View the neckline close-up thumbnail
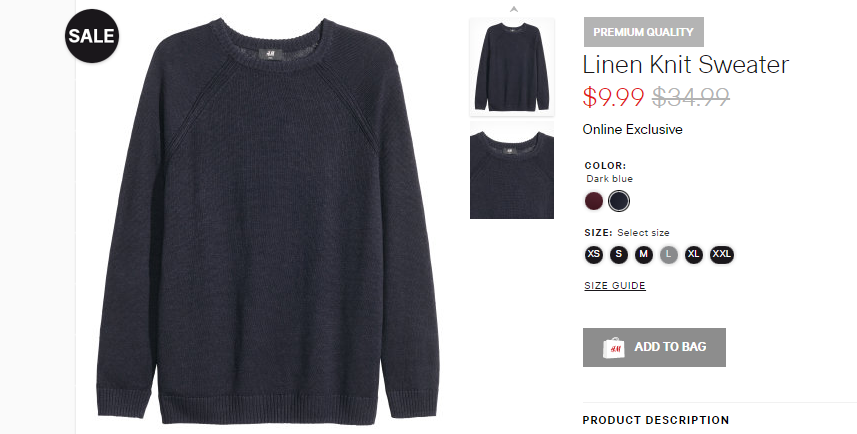 512,170
